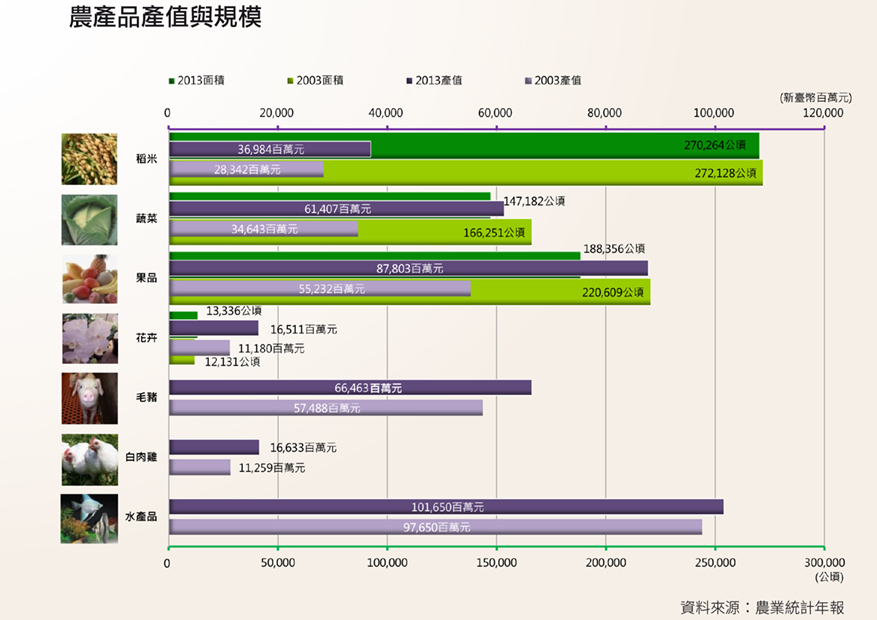Click the 101,650百萬元 aquatic products bar
Viewport: 877px width, 620px height.
pyautogui.click(x=446, y=507)
